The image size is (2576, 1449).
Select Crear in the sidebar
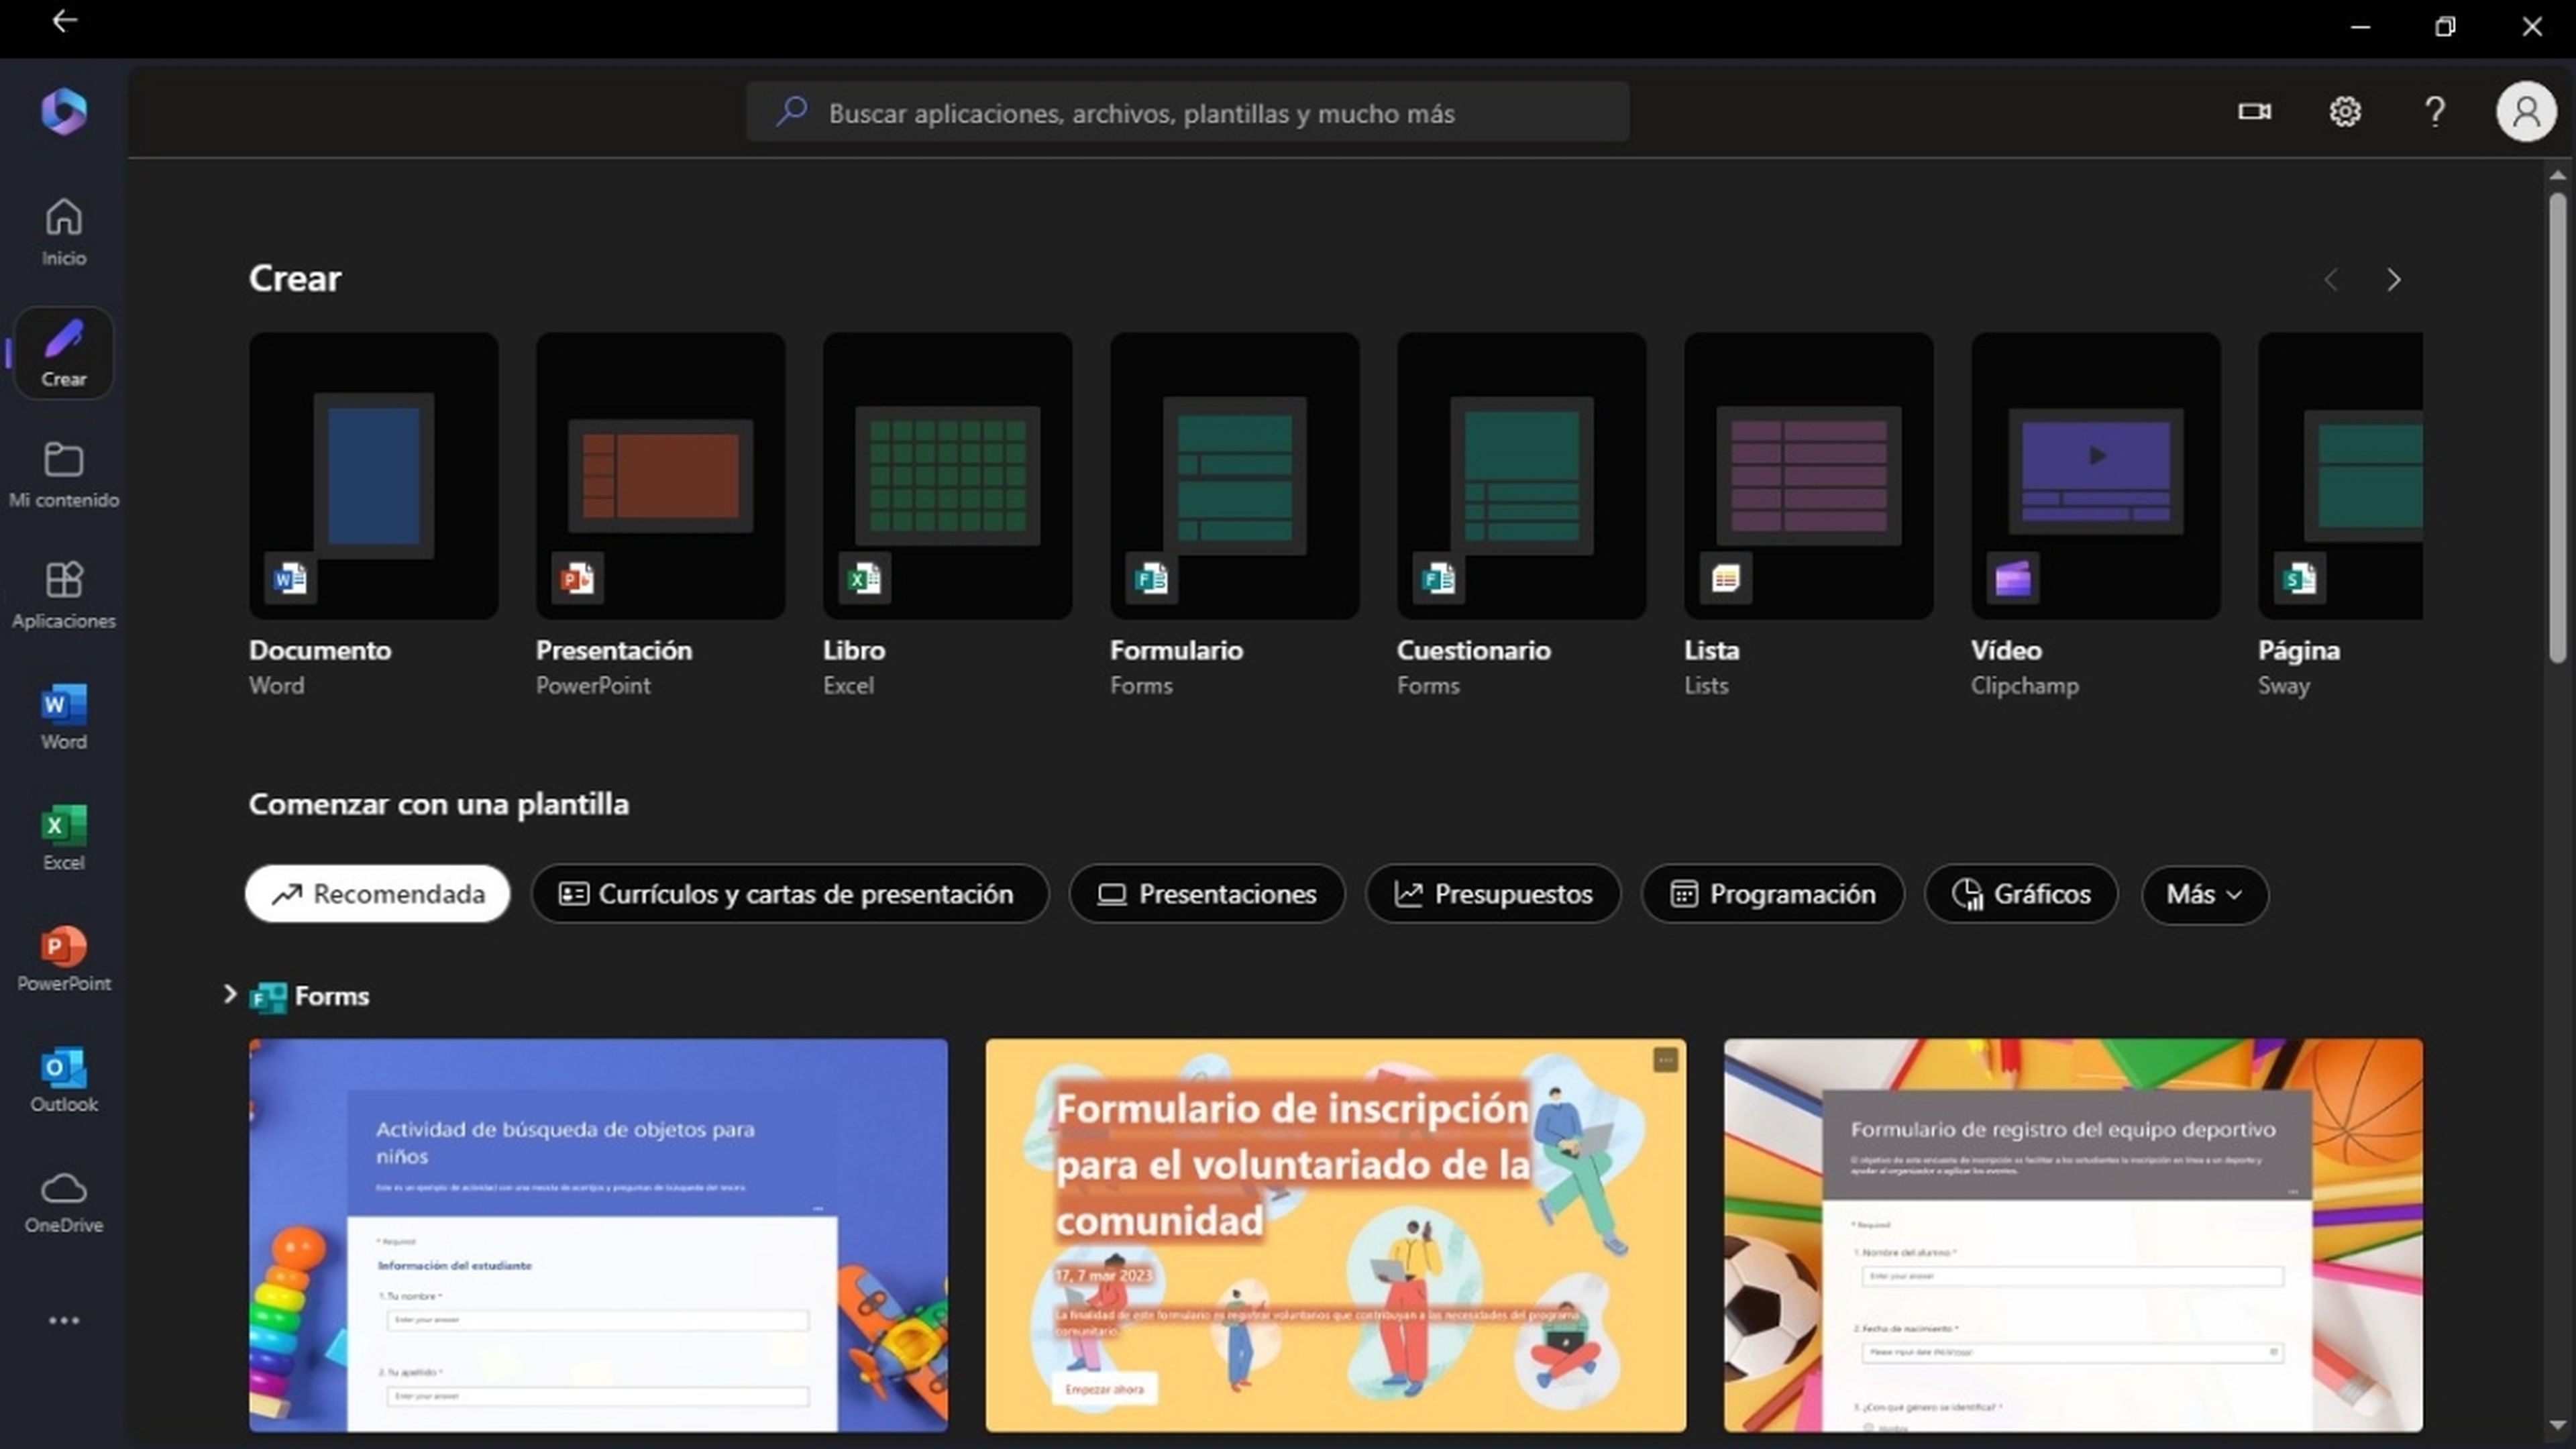click(64, 353)
